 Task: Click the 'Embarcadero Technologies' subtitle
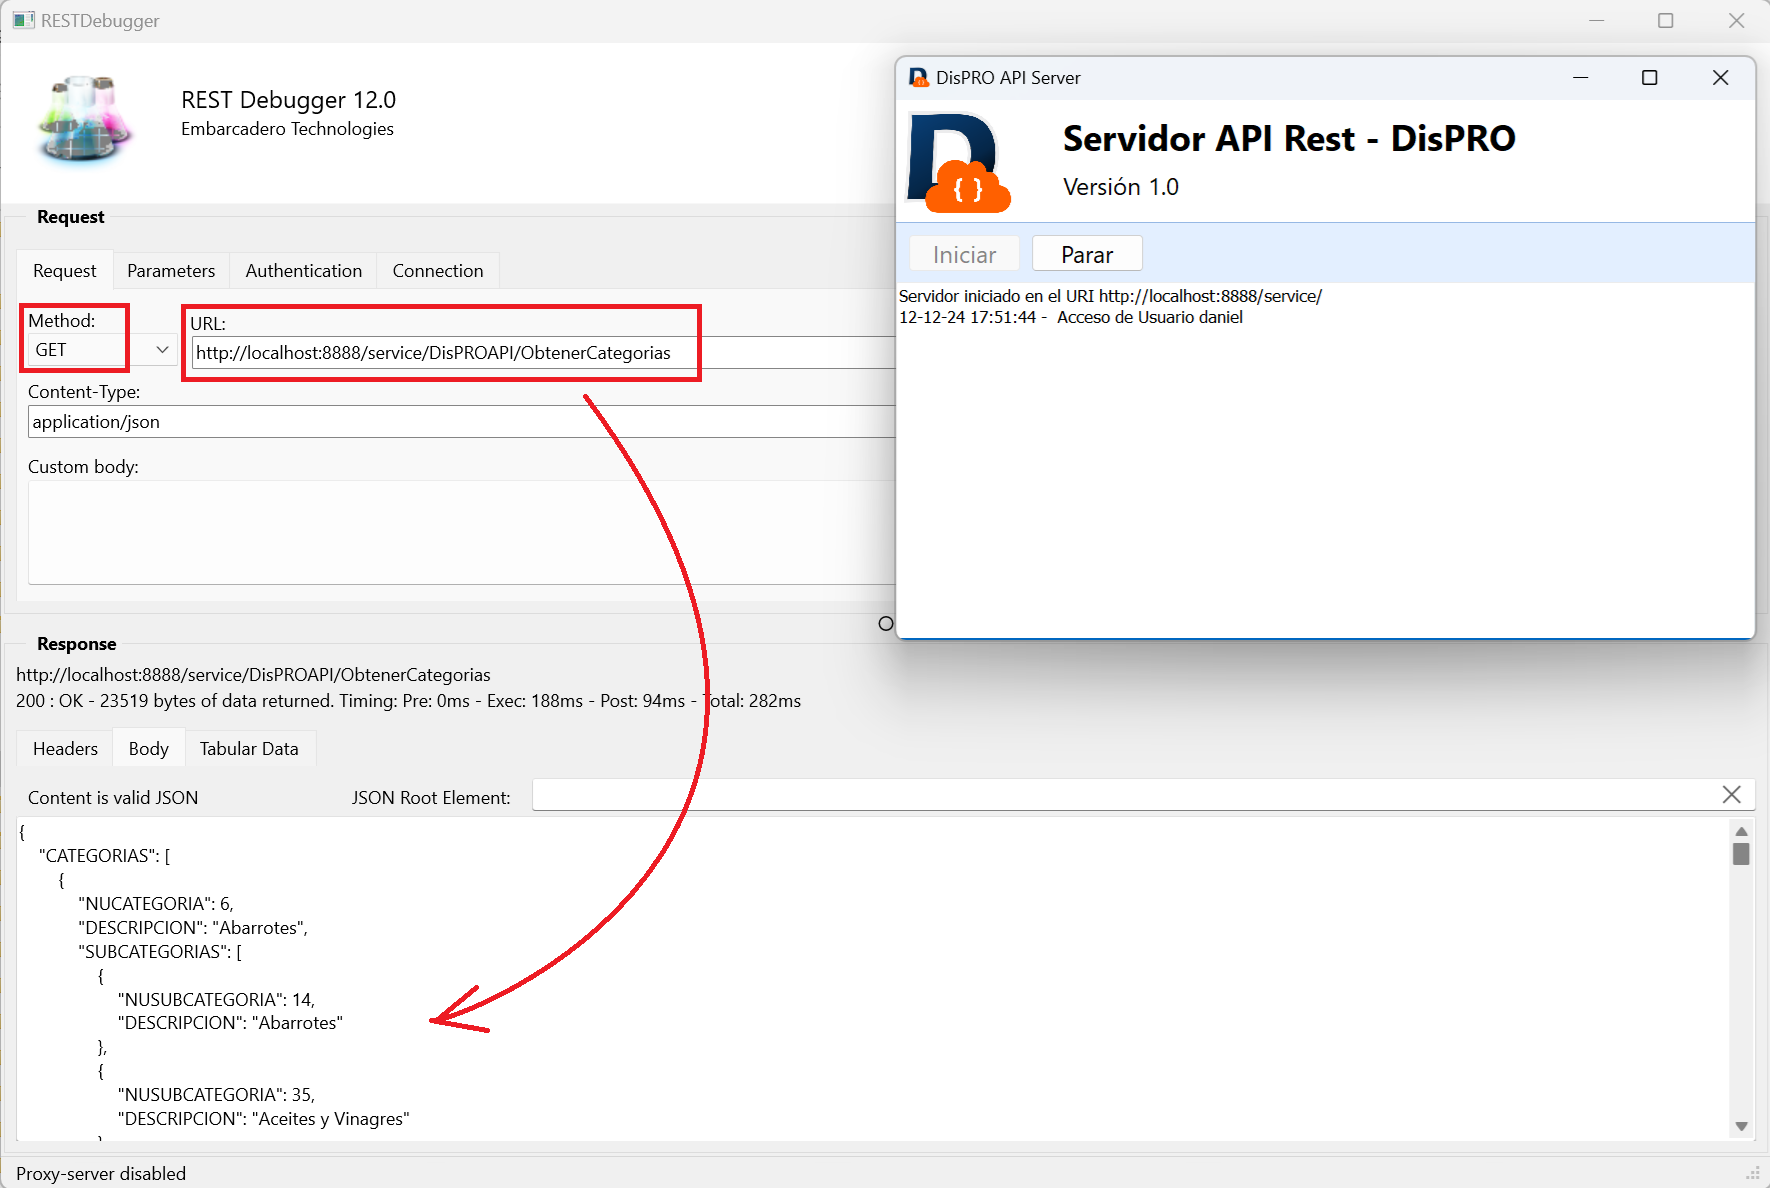pos(287,129)
